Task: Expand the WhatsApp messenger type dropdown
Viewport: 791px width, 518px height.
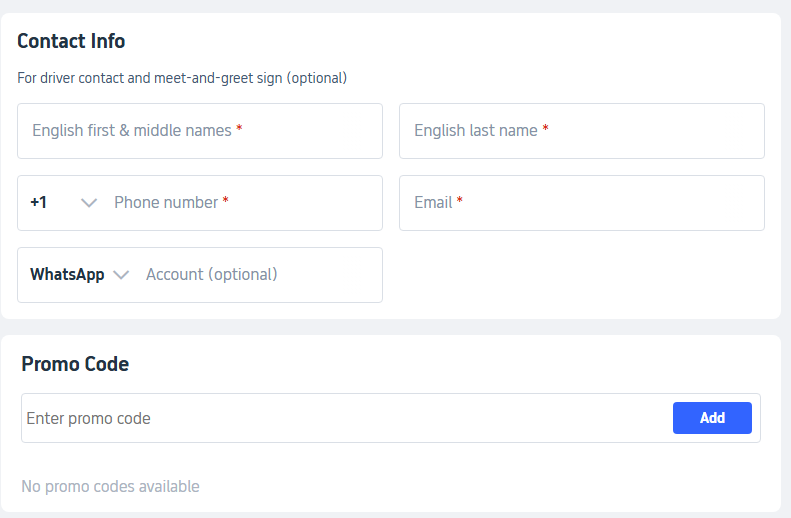Action: 80,275
